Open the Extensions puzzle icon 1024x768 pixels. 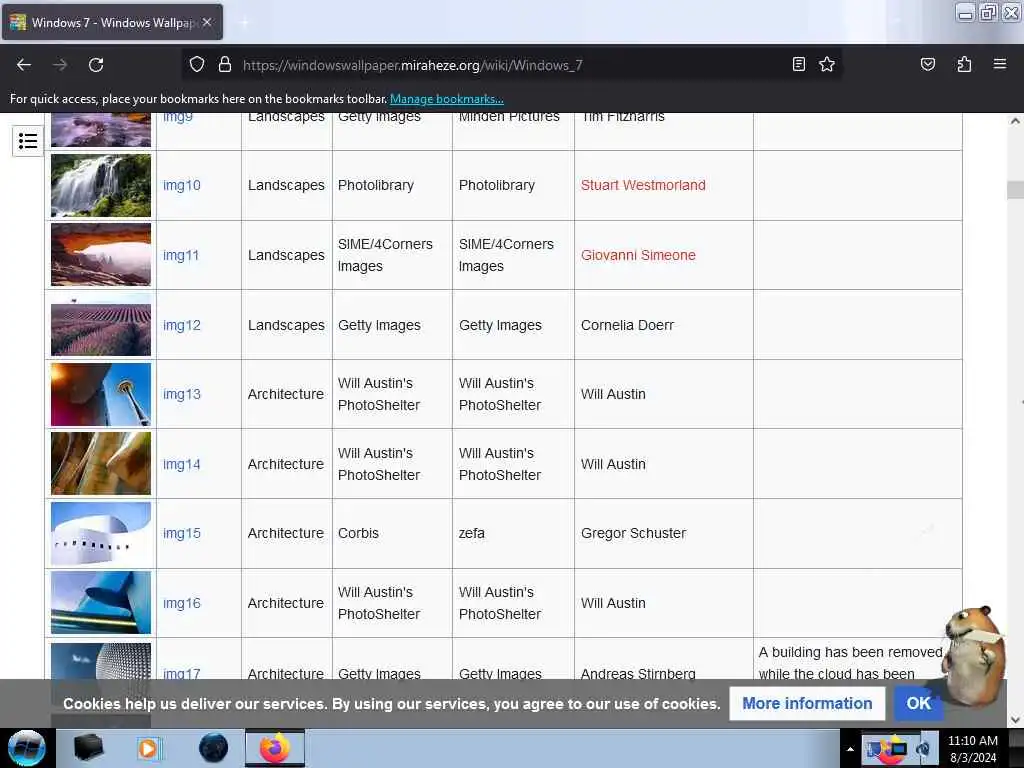(964, 64)
